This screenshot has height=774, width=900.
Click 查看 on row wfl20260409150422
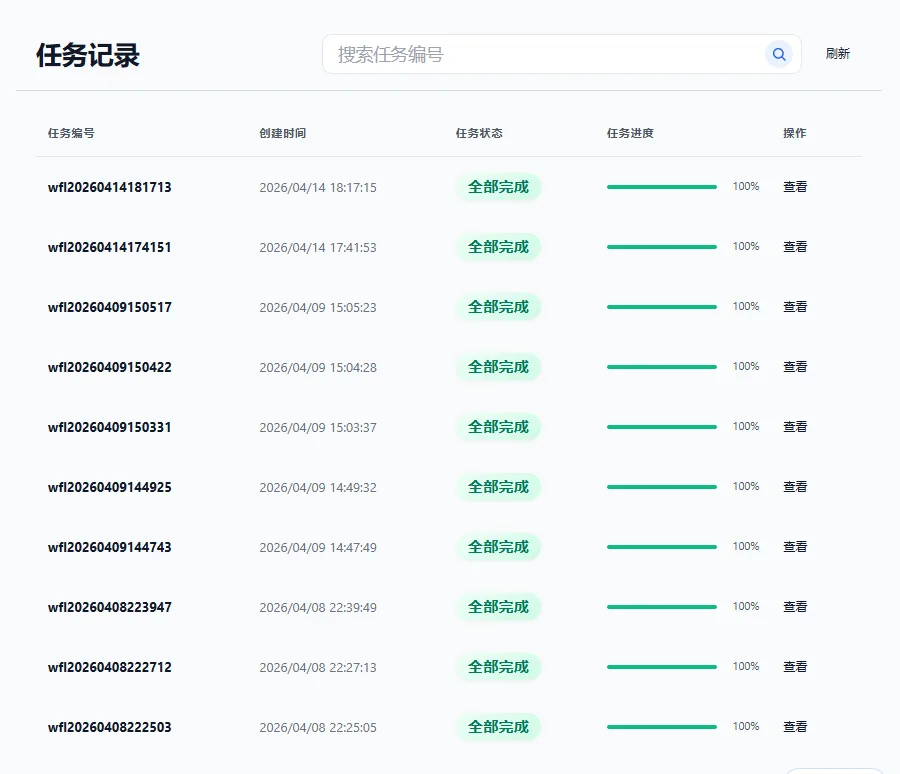795,367
